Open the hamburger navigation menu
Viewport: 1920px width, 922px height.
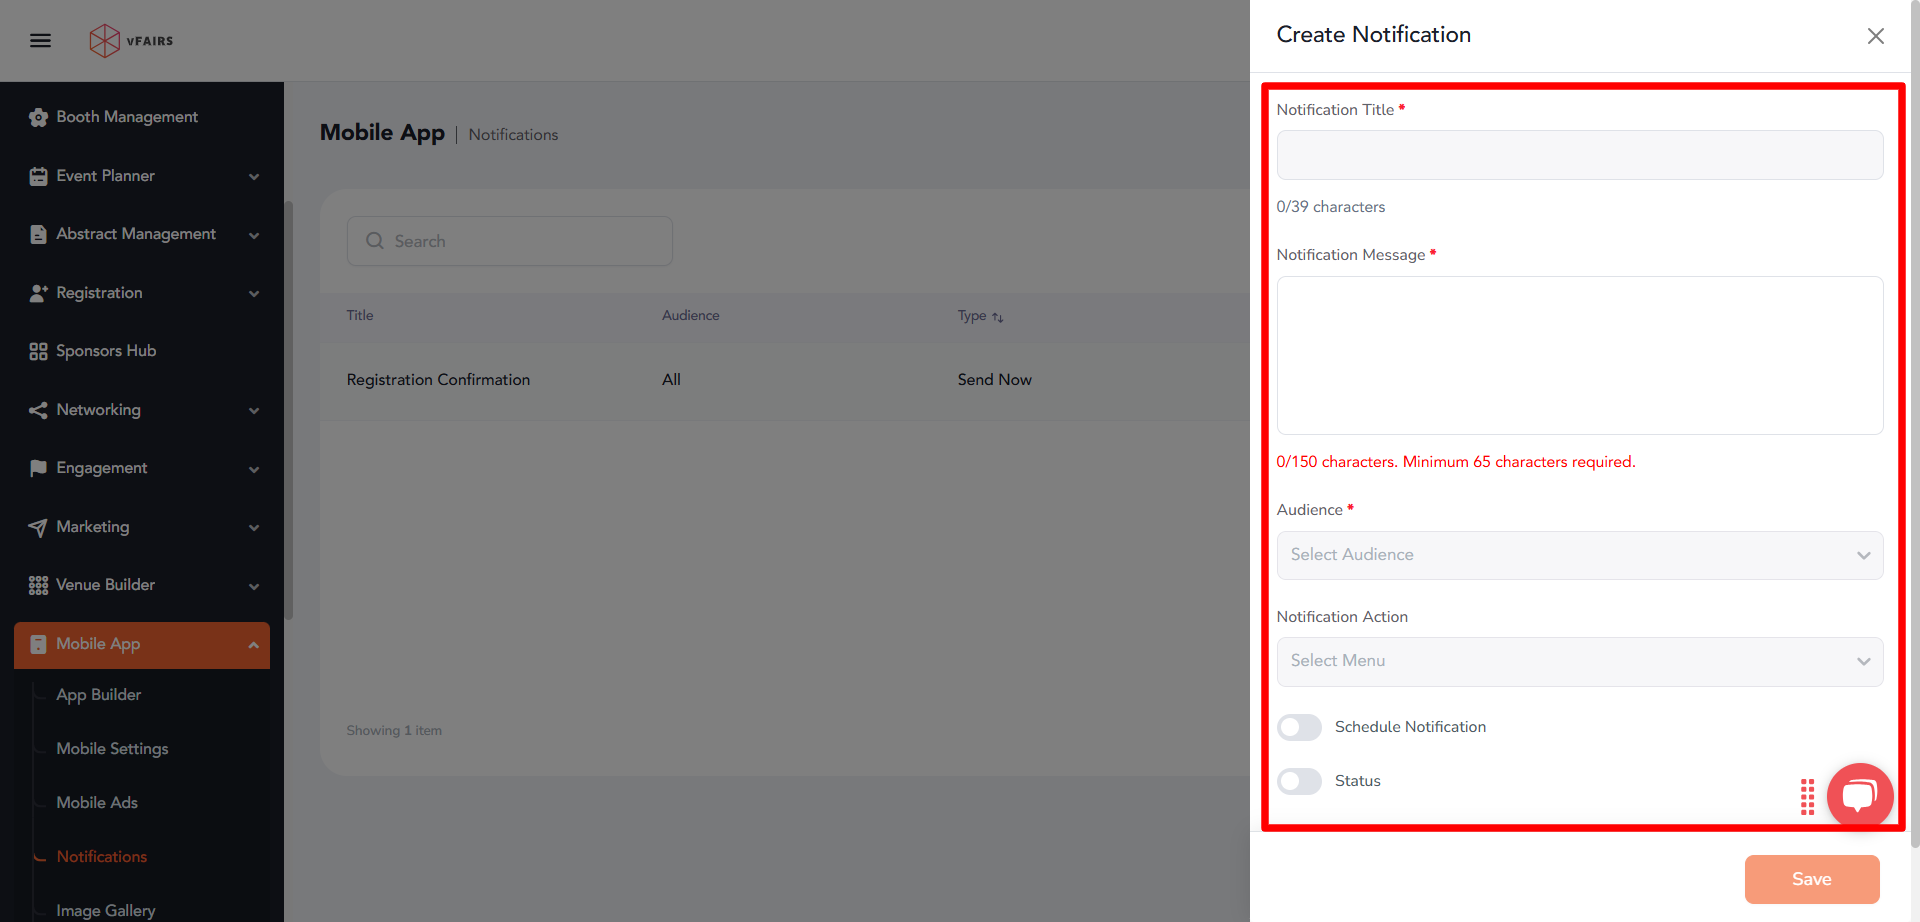point(40,40)
